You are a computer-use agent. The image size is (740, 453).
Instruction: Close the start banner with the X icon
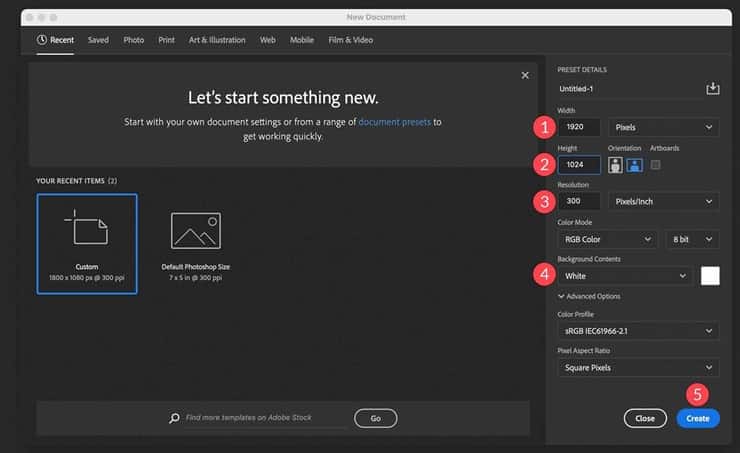coord(525,75)
